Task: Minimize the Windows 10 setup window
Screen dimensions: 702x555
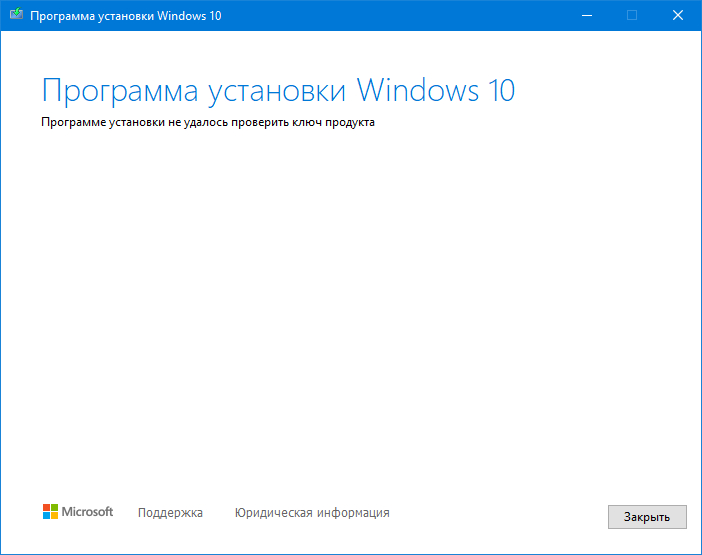Action: pos(587,16)
